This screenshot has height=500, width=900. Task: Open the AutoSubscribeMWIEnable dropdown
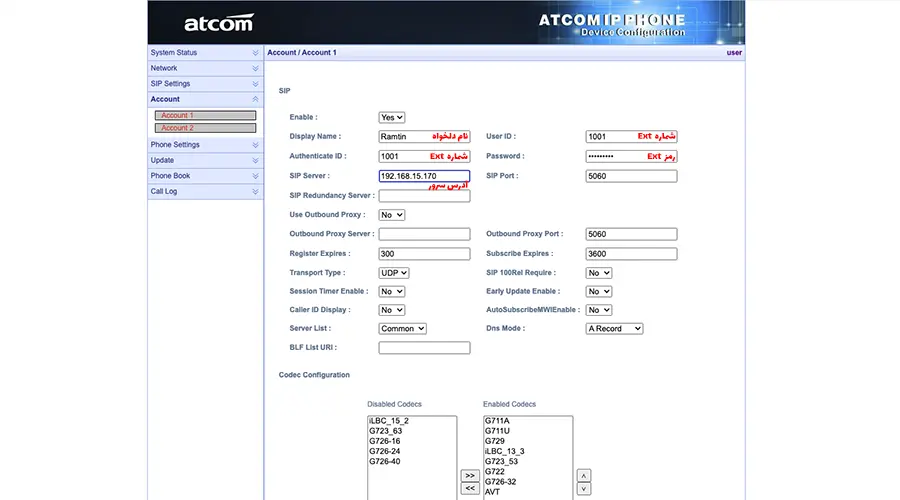tap(598, 310)
